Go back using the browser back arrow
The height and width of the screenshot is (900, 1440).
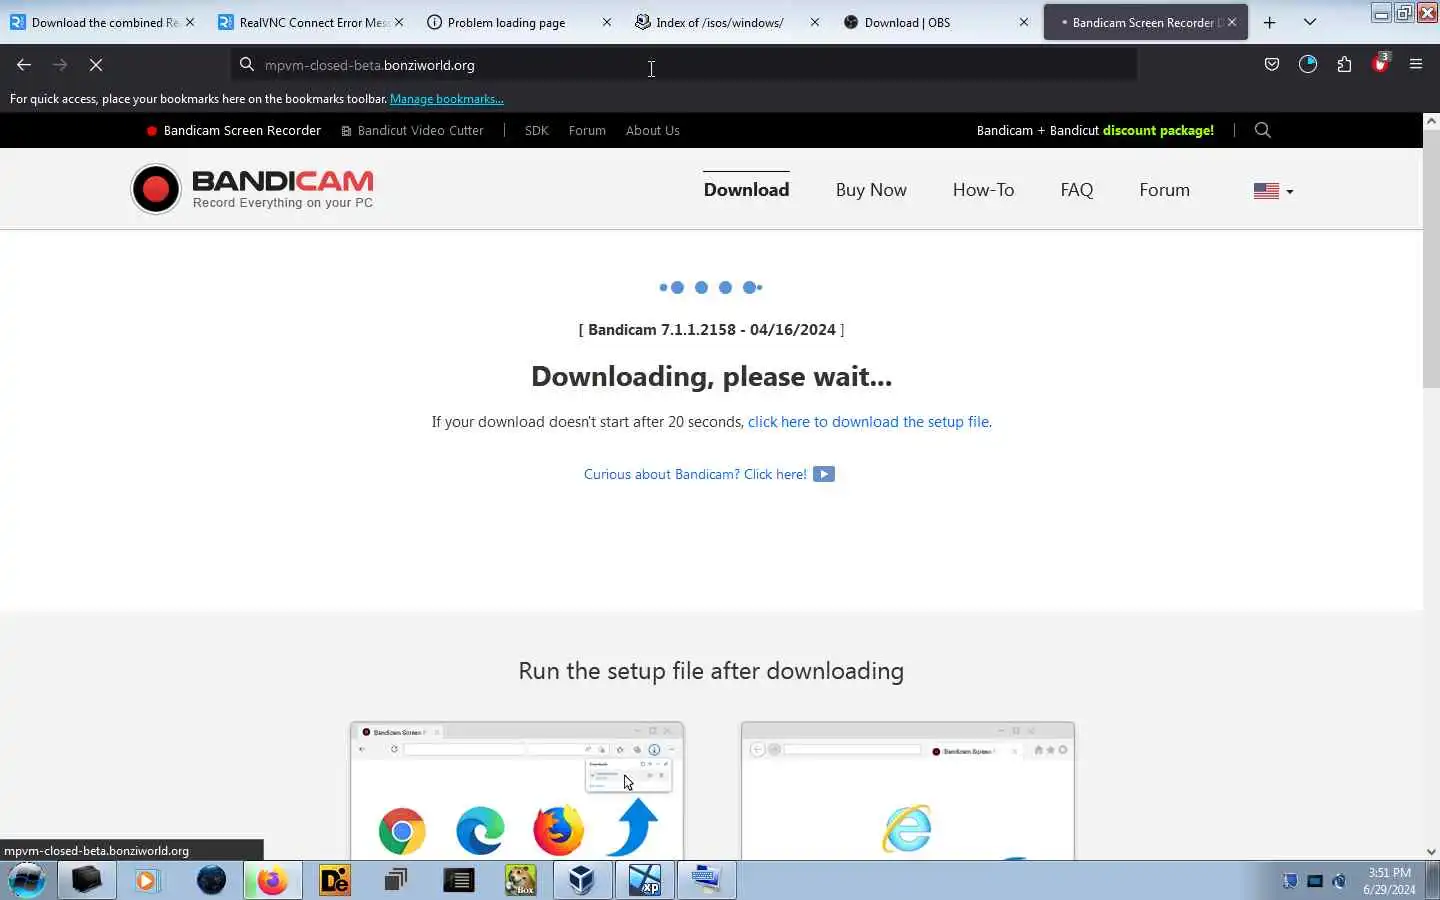24,65
